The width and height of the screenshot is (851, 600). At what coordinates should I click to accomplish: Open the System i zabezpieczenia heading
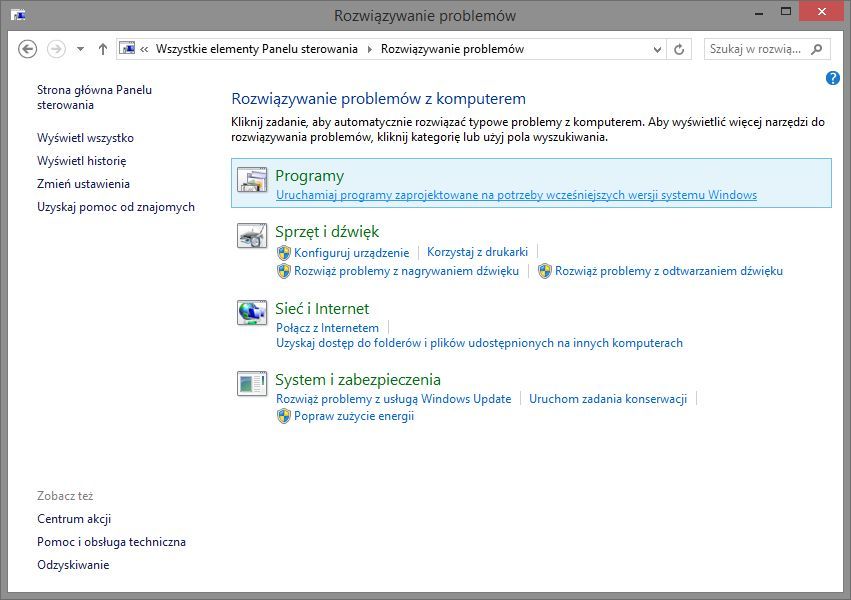pyautogui.click(x=358, y=380)
